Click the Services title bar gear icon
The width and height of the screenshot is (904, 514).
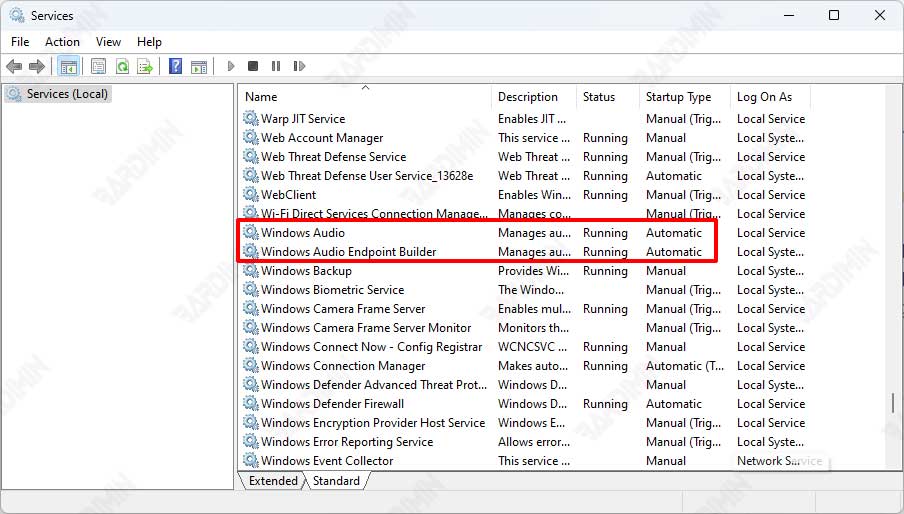[x=17, y=15]
